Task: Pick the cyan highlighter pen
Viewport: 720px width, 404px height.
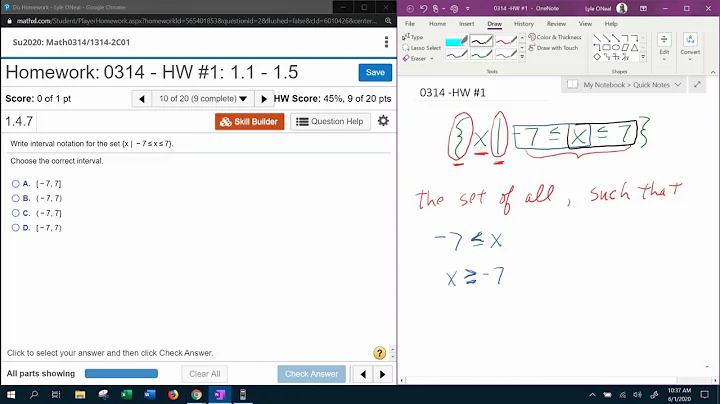Action: pos(456,41)
